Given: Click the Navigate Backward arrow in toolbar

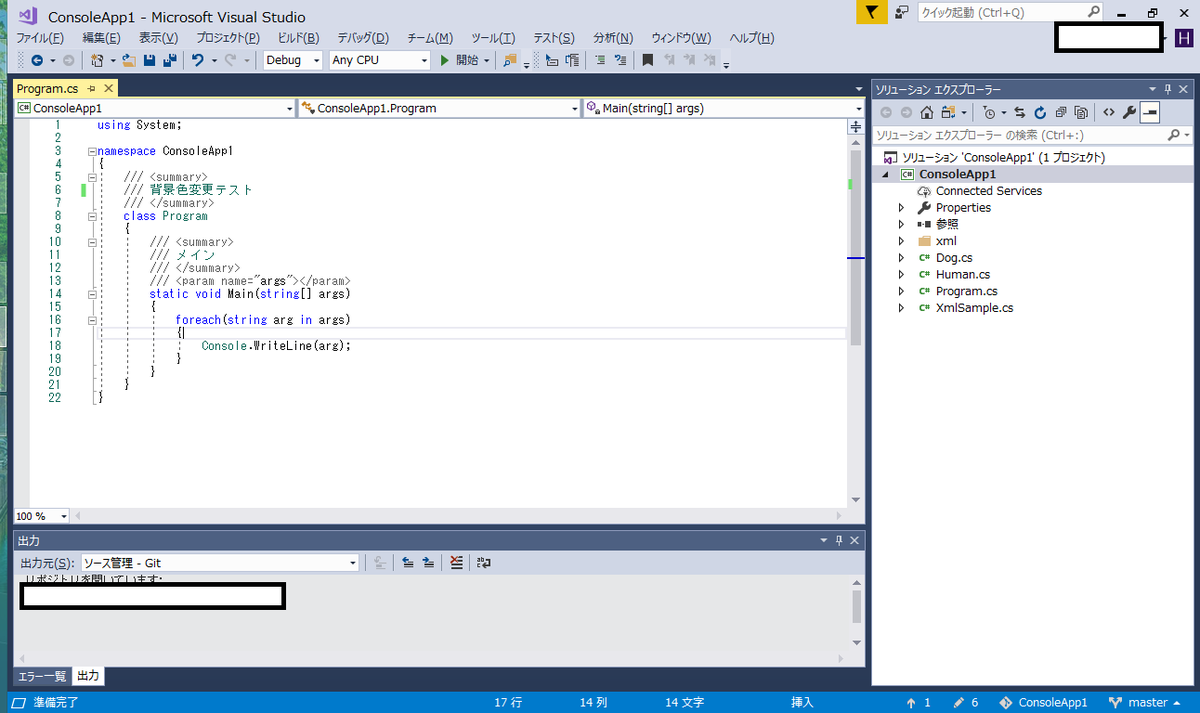Looking at the screenshot, I should click(36, 60).
